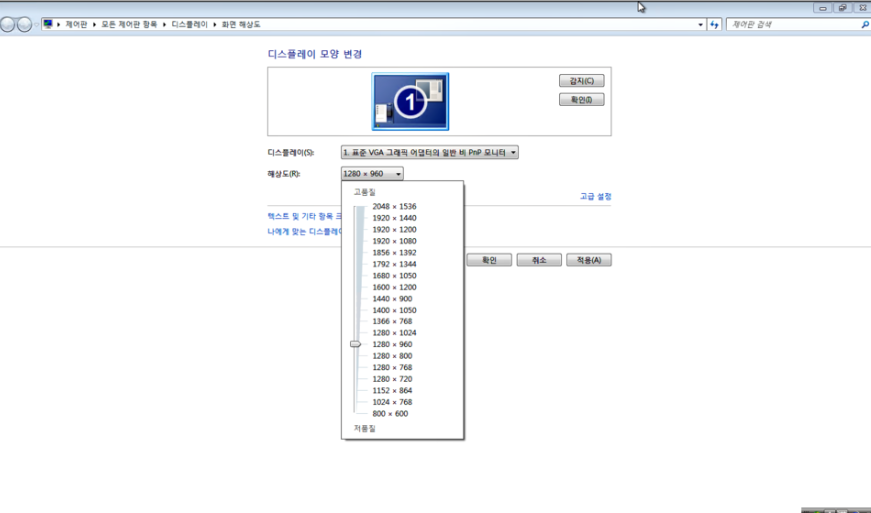The width and height of the screenshot is (871, 513).
Task: Select the 1920 × 1200 resolution
Action: tap(394, 229)
